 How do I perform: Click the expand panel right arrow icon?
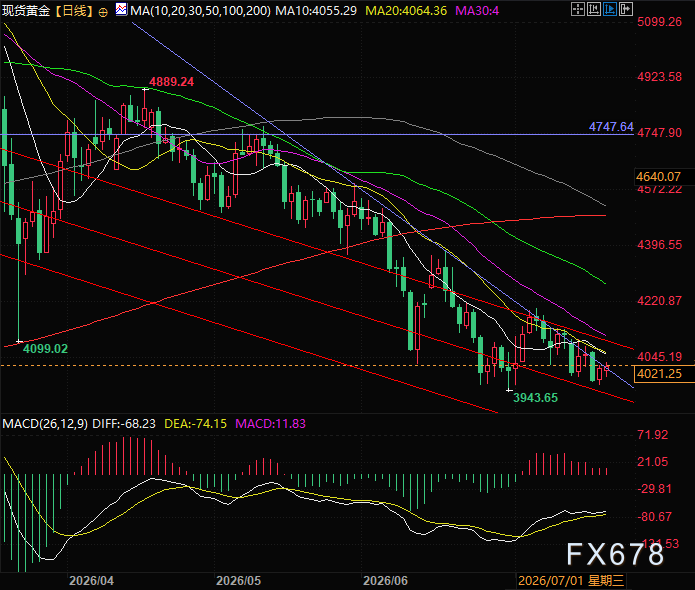(x=626, y=9)
